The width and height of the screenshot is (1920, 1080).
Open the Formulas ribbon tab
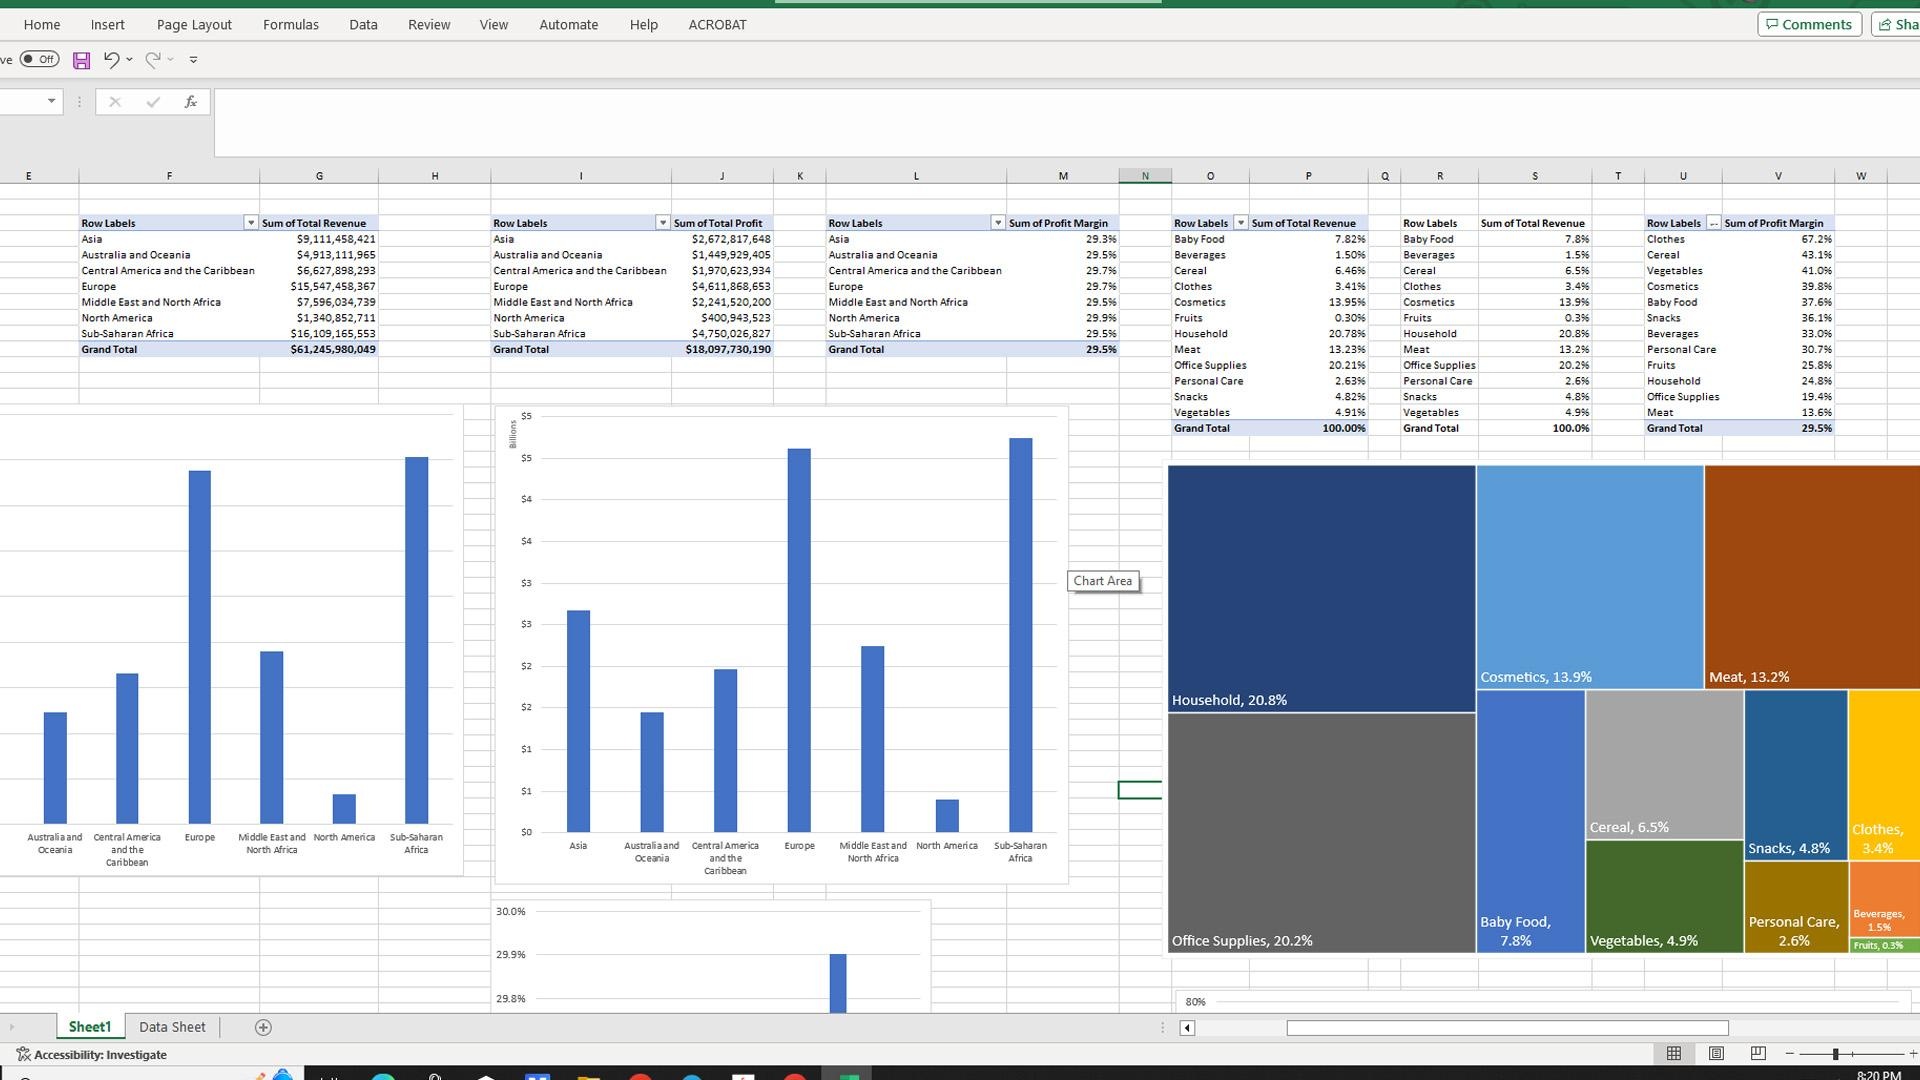[x=291, y=25]
